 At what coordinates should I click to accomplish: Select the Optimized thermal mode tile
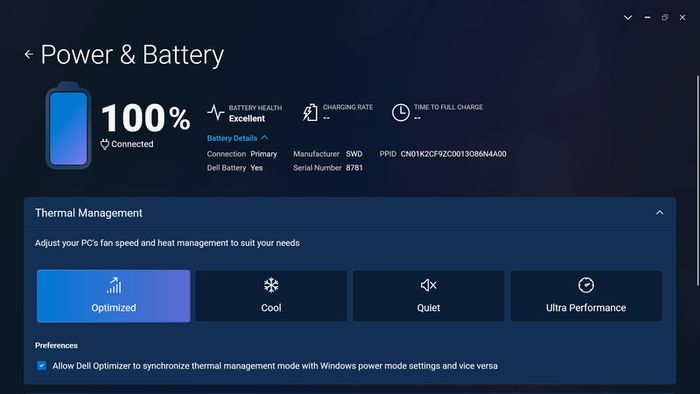(x=113, y=296)
